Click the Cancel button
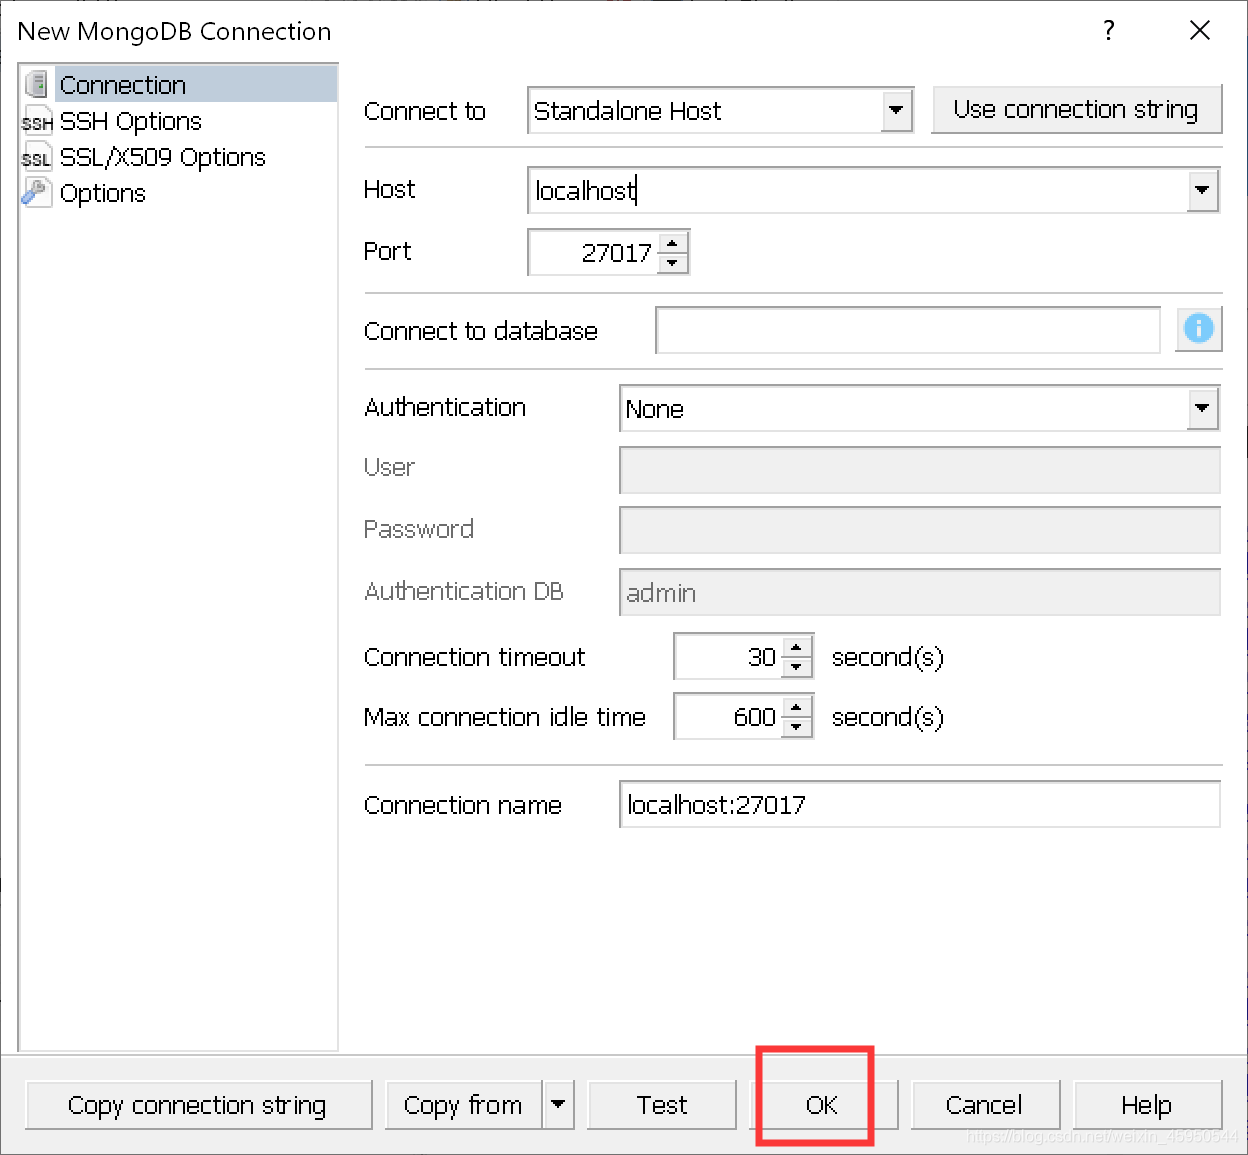Image resolution: width=1248 pixels, height=1155 pixels. (985, 1105)
